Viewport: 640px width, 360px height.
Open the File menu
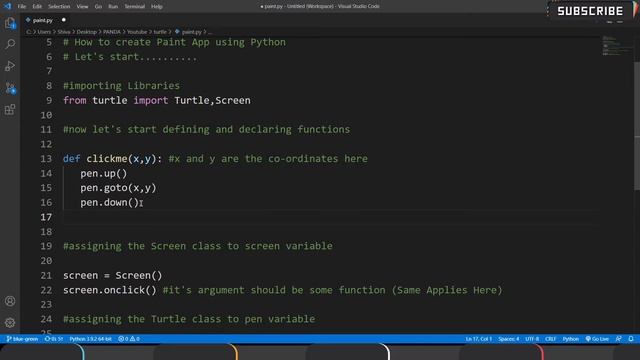click(22, 7)
